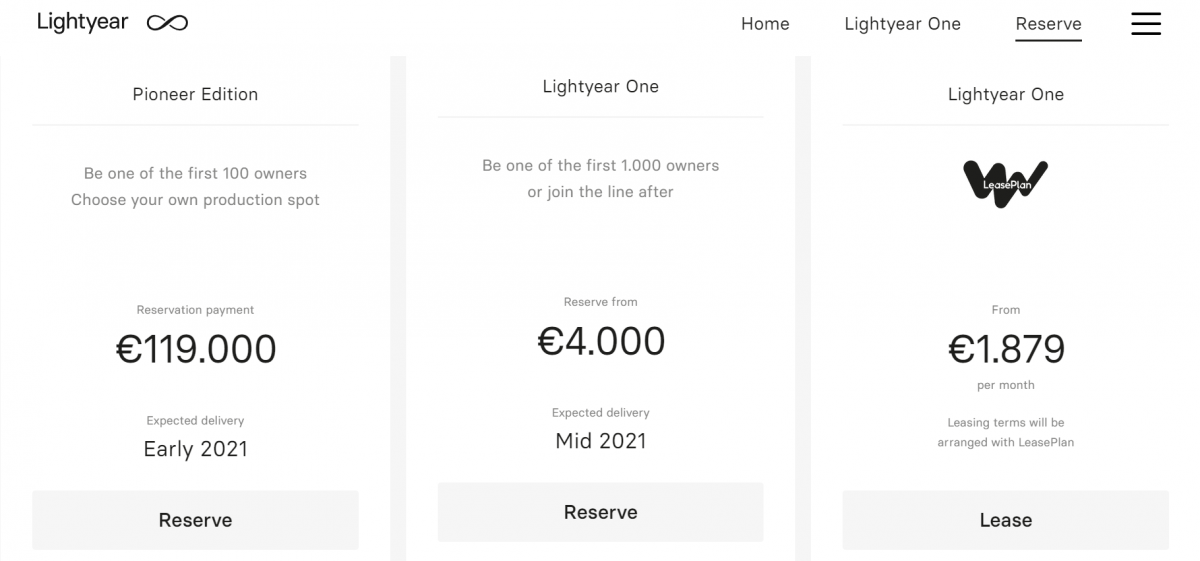Image resolution: width=1200 pixels, height=561 pixels.
Task: Click the Early 2021 delivery text
Action: 195,449
